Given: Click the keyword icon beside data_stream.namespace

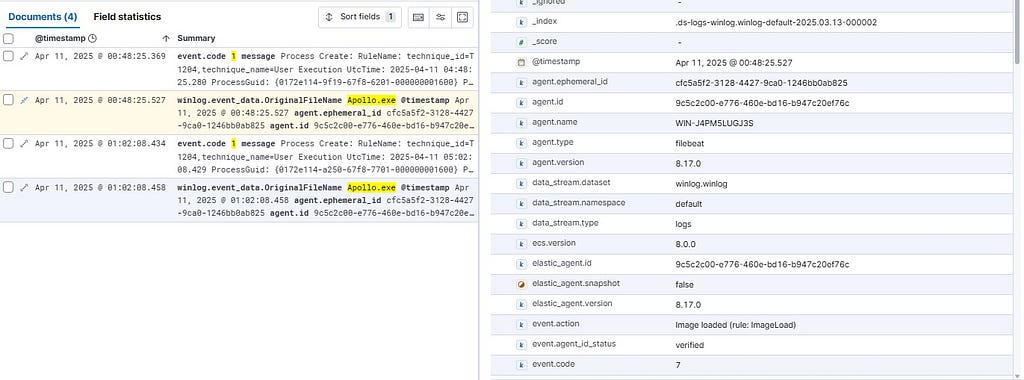Looking at the screenshot, I should (x=521, y=204).
